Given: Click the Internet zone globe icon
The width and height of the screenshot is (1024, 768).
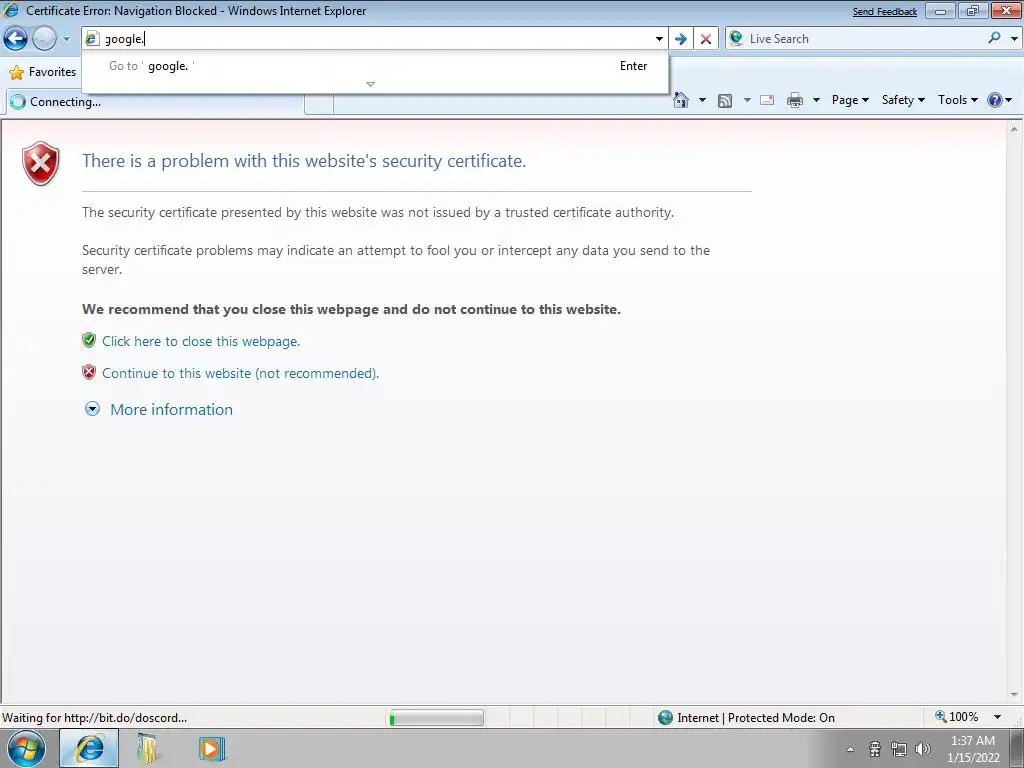Looking at the screenshot, I should pos(665,718).
